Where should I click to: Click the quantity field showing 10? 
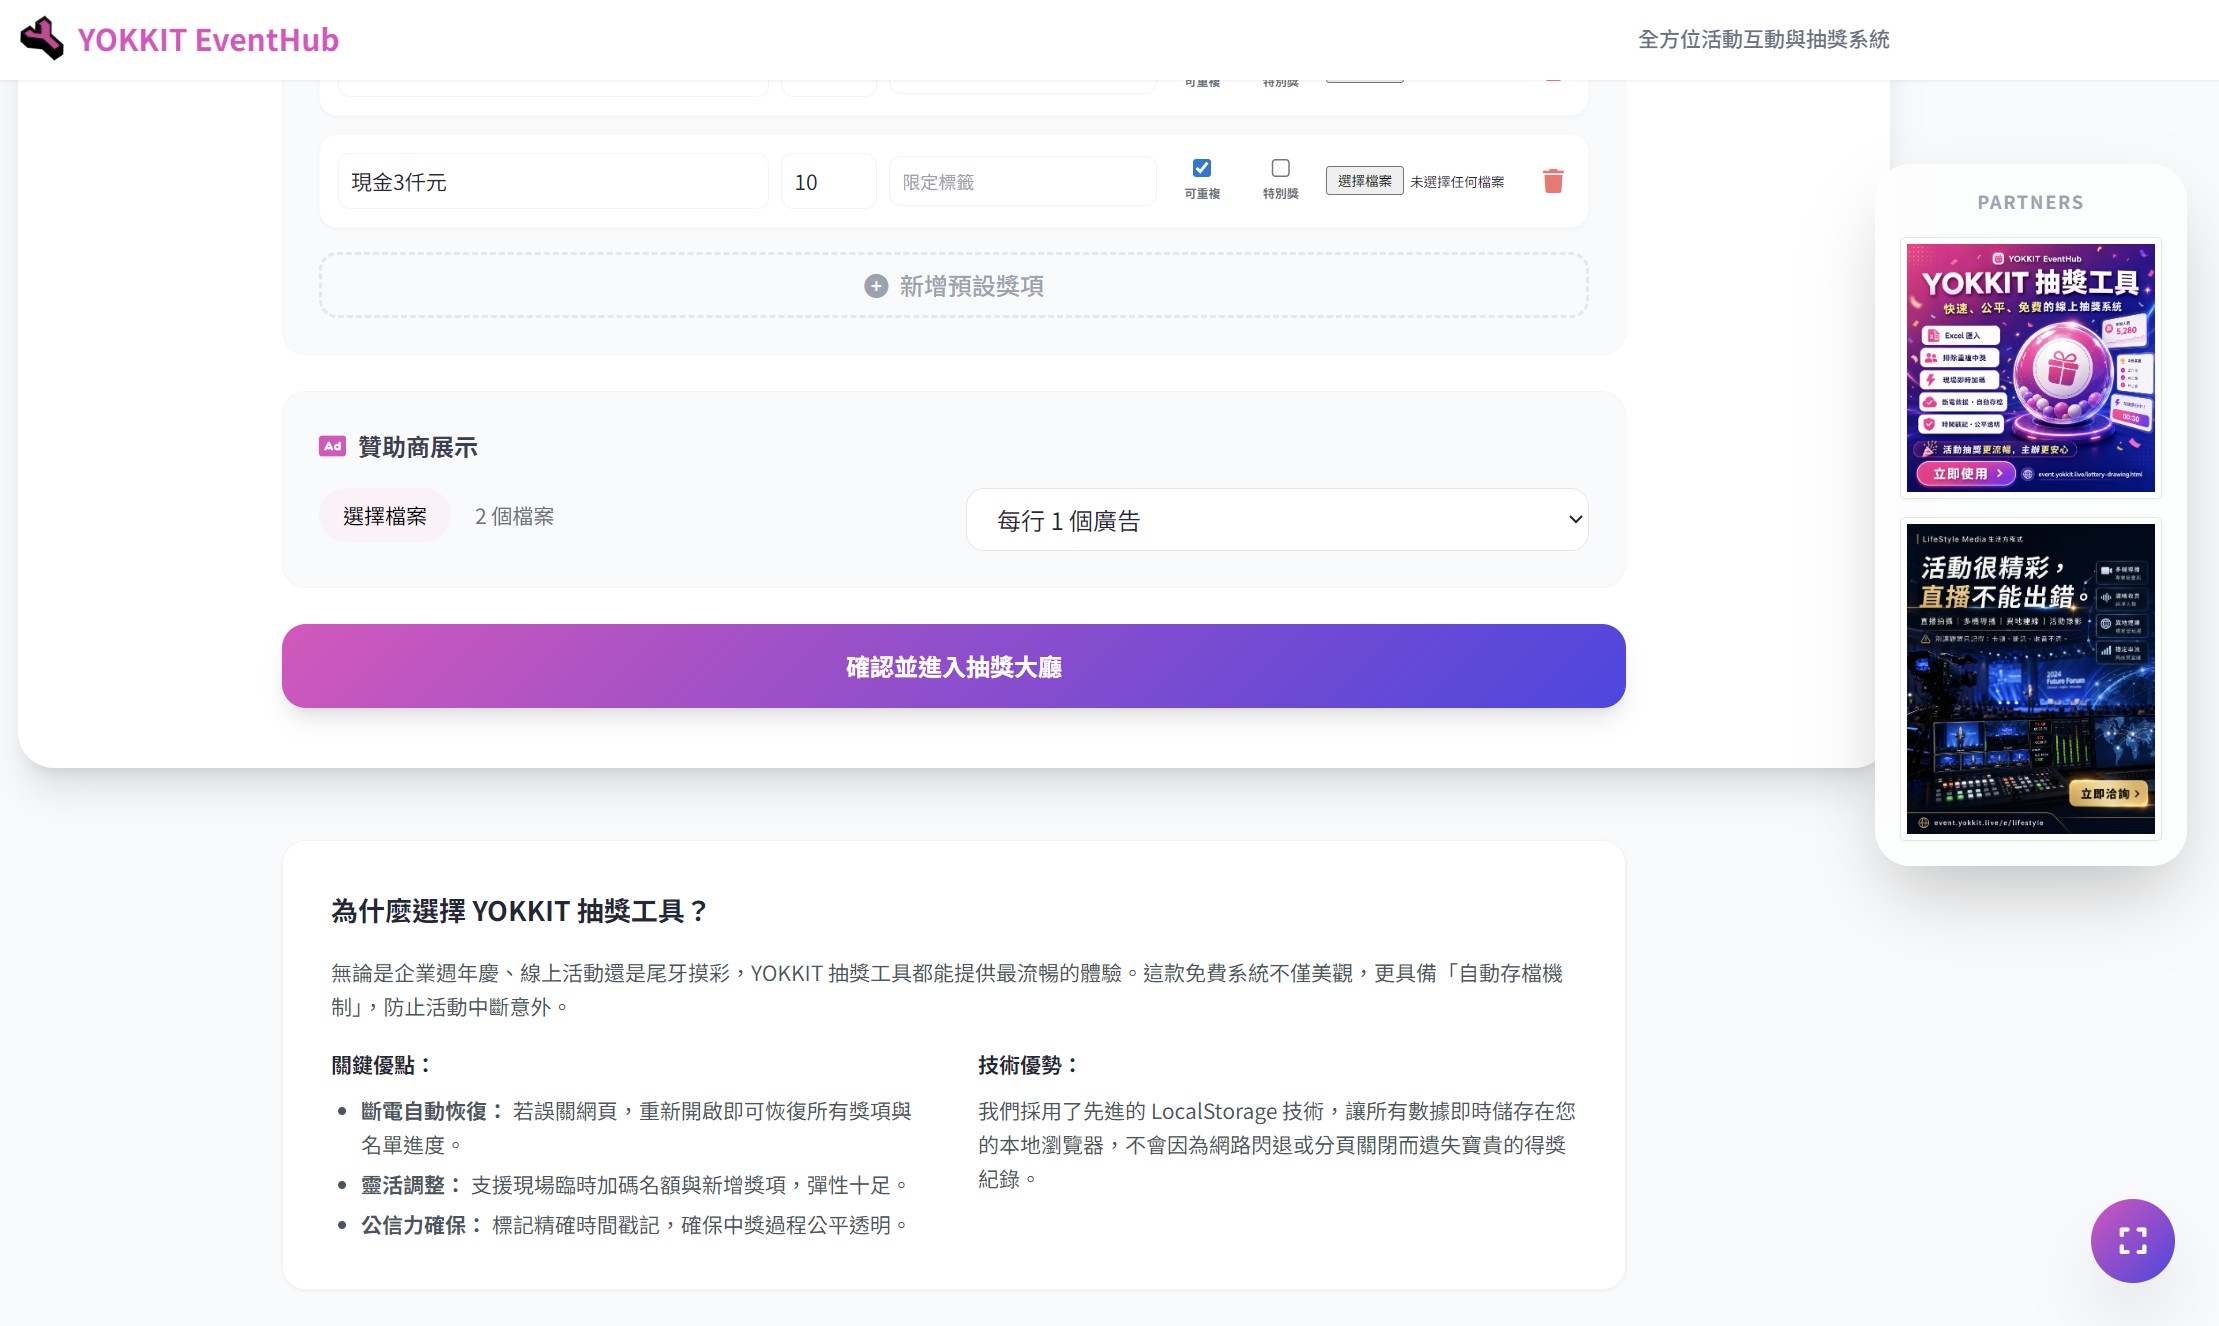point(829,182)
